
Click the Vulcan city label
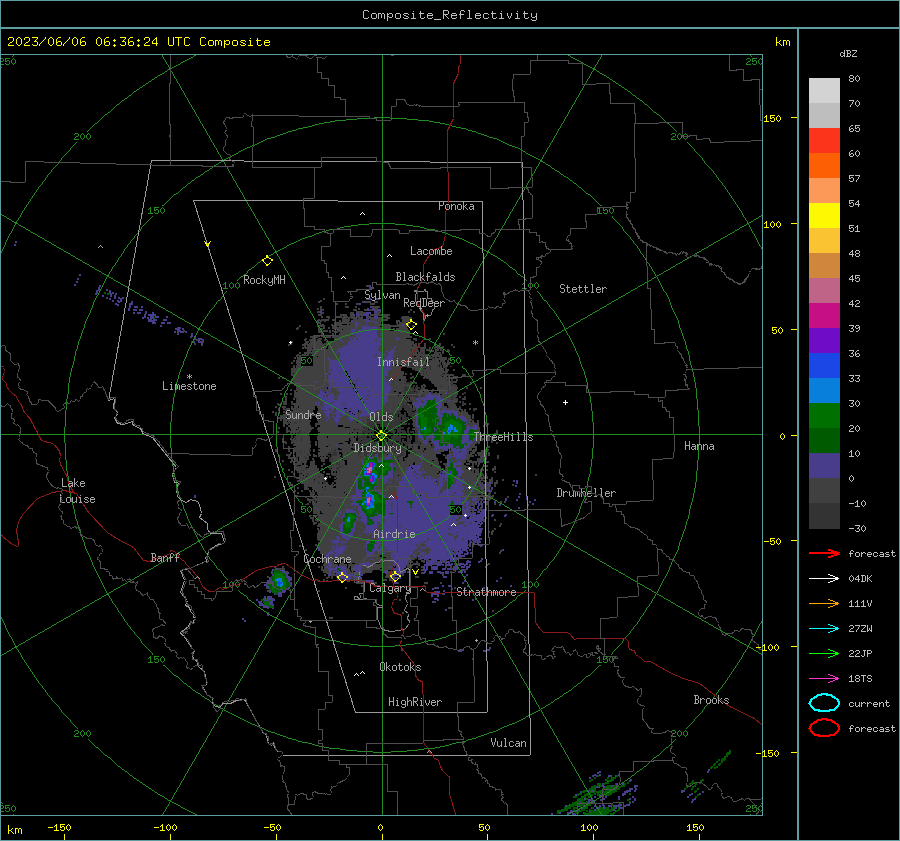coord(509,743)
